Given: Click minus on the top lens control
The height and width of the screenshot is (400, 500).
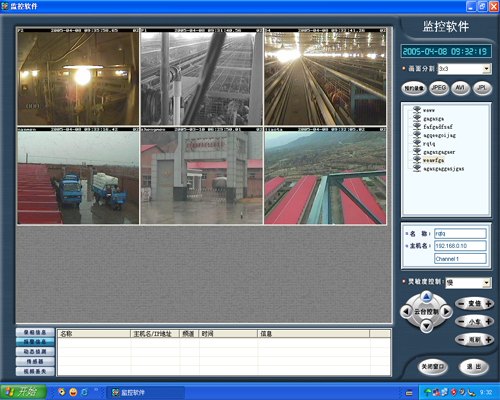Looking at the screenshot, I should [461, 304].
